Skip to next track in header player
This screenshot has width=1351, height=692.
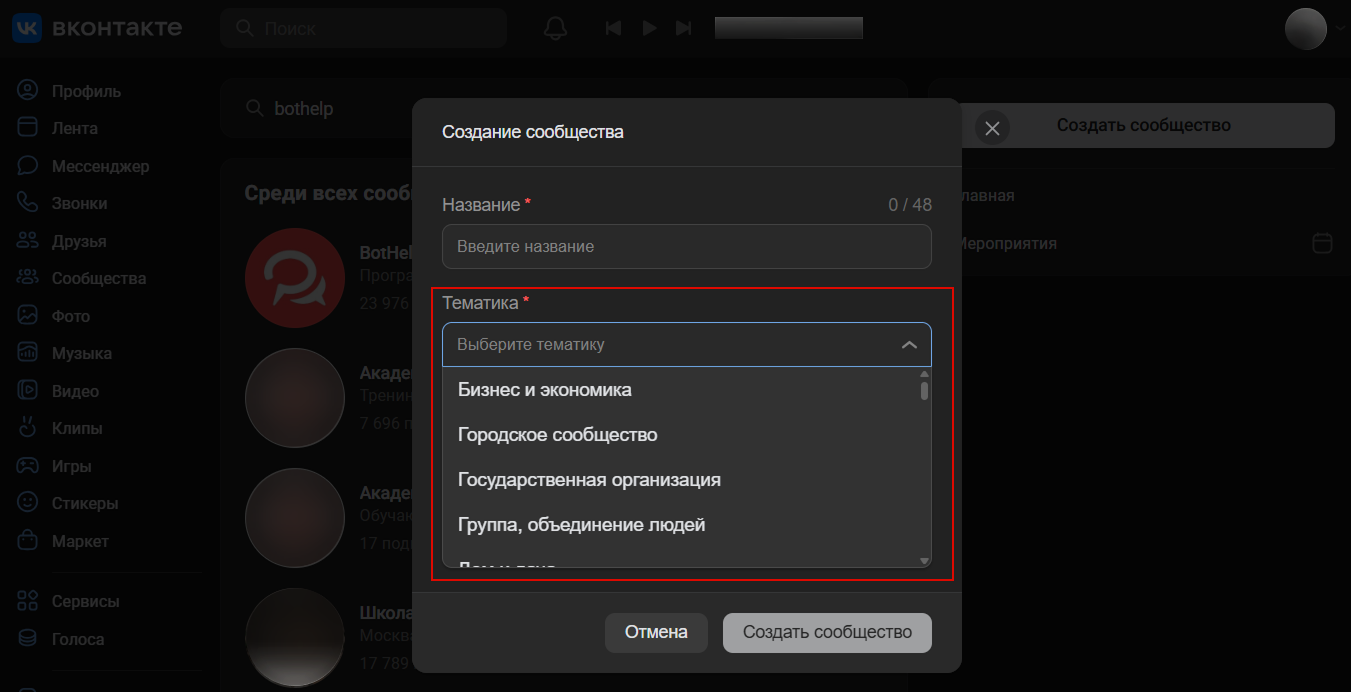point(684,28)
